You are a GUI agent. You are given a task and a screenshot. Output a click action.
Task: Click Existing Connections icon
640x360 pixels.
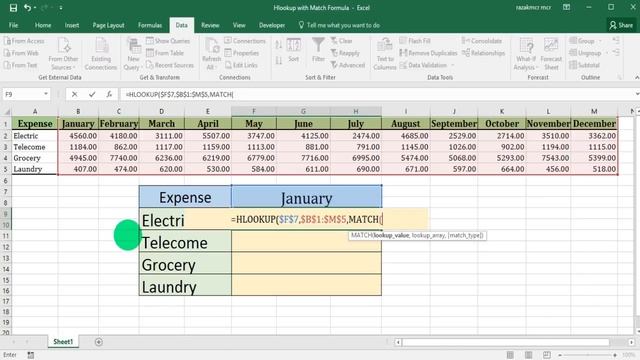tap(101, 53)
